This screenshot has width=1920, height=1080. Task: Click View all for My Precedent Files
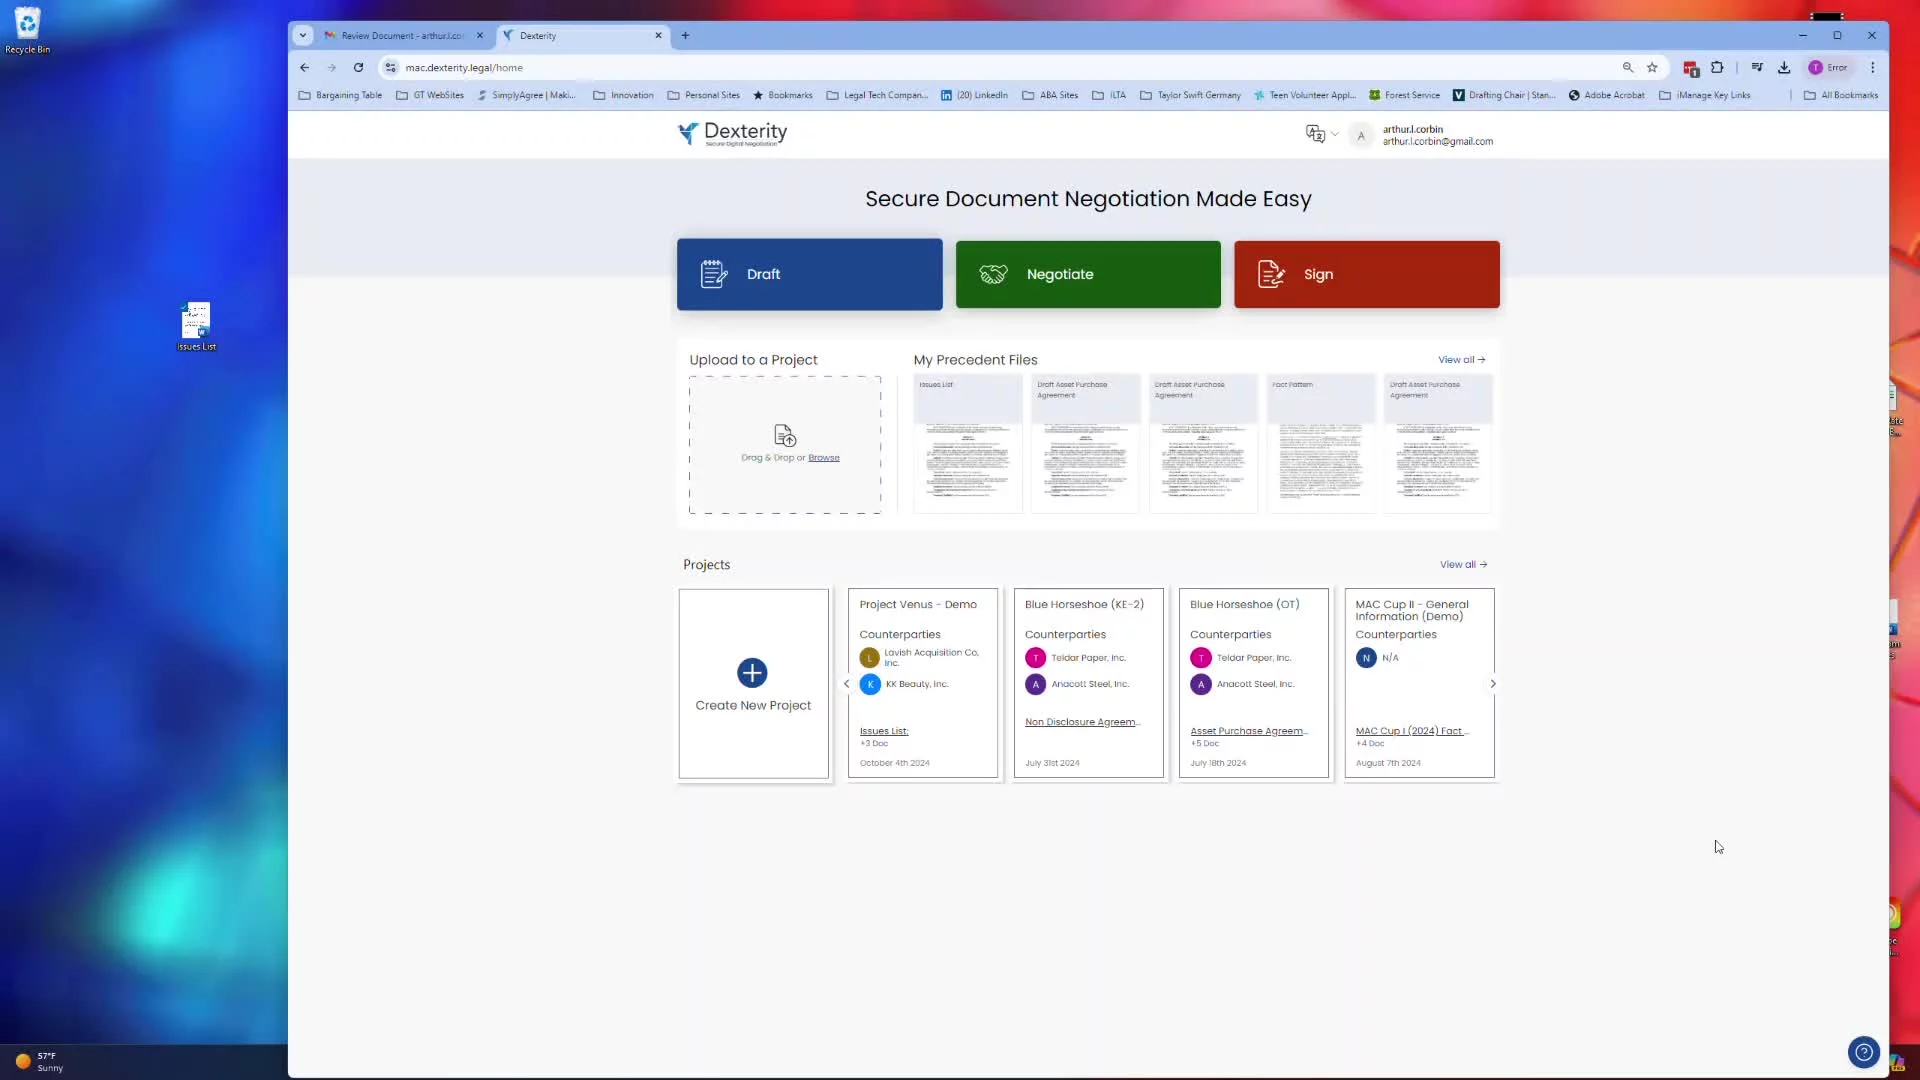point(1461,360)
